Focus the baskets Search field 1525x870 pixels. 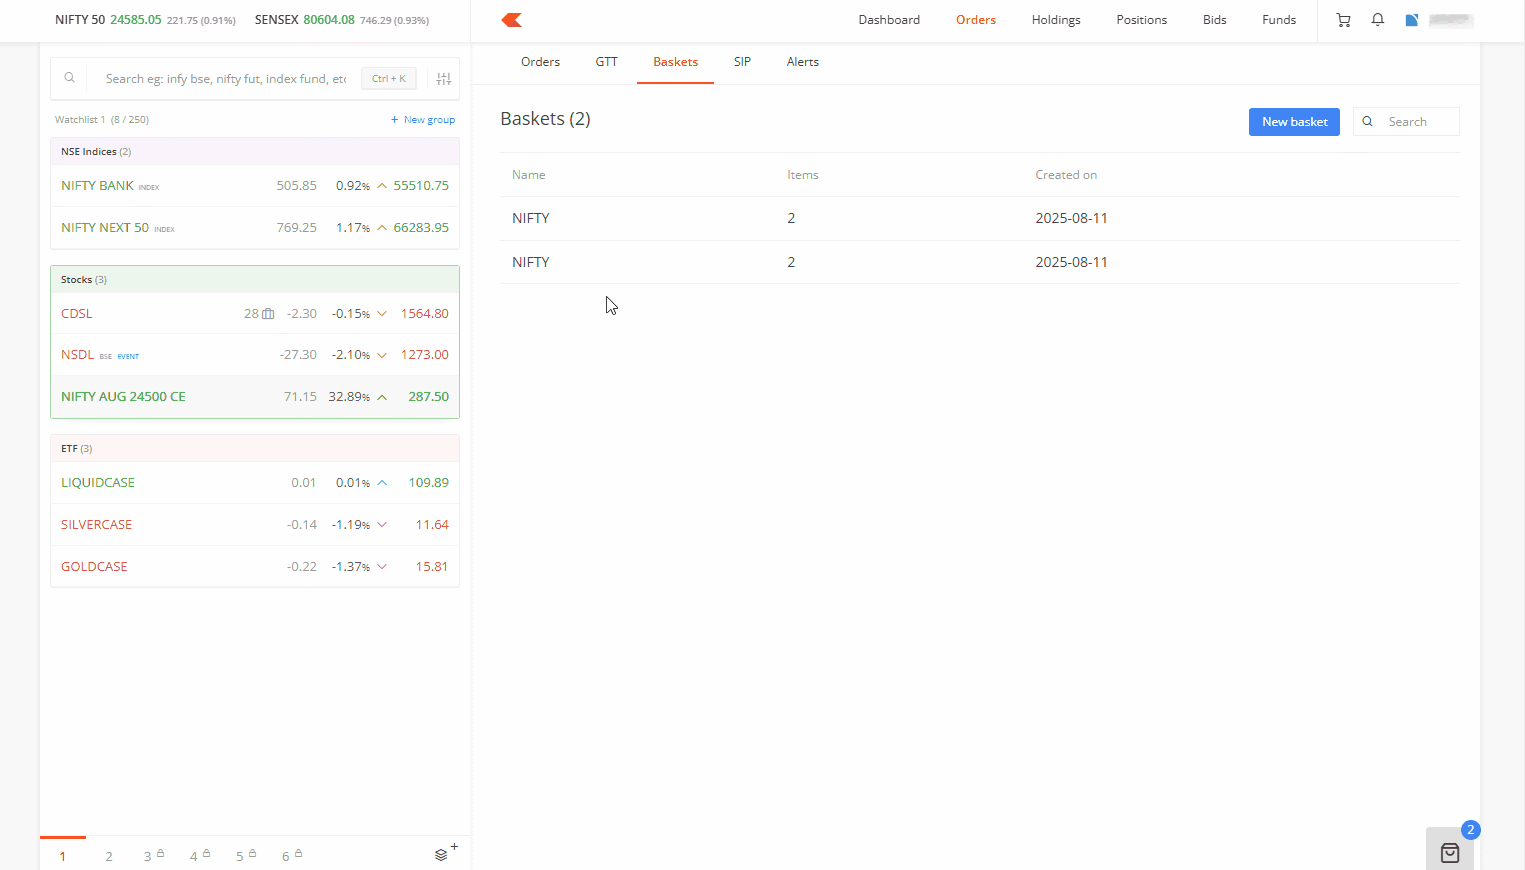1417,122
